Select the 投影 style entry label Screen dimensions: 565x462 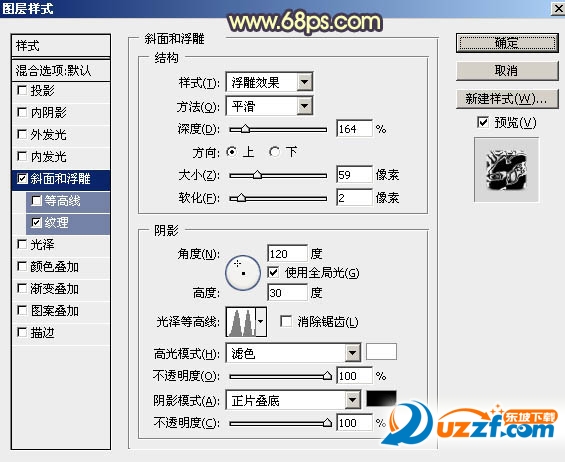[43, 90]
